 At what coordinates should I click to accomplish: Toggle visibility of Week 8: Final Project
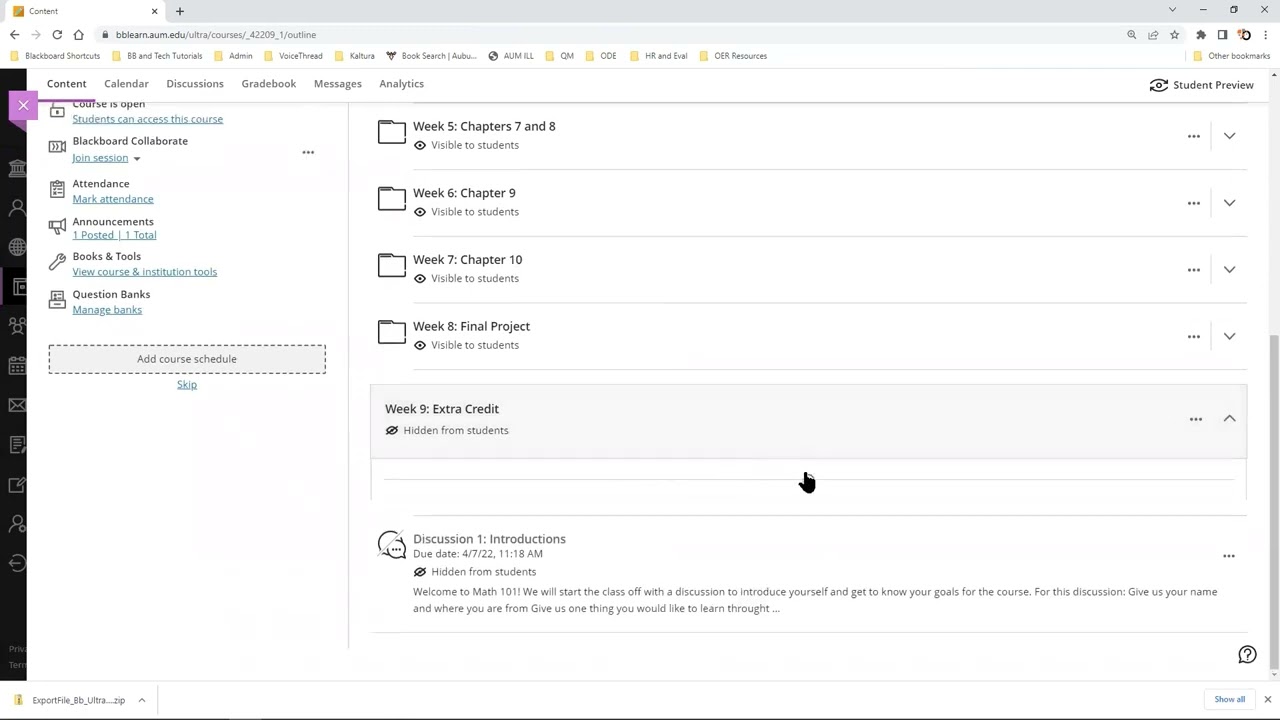[466, 345]
